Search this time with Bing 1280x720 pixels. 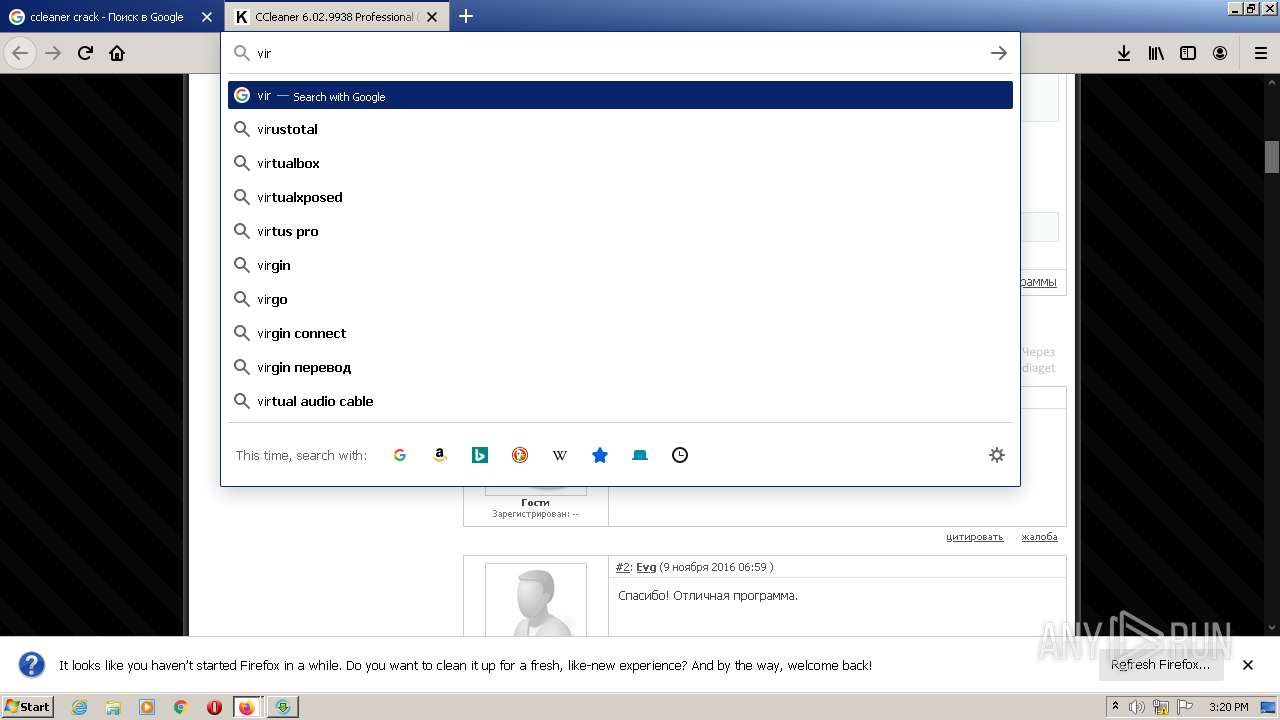(x=480, y=455)
